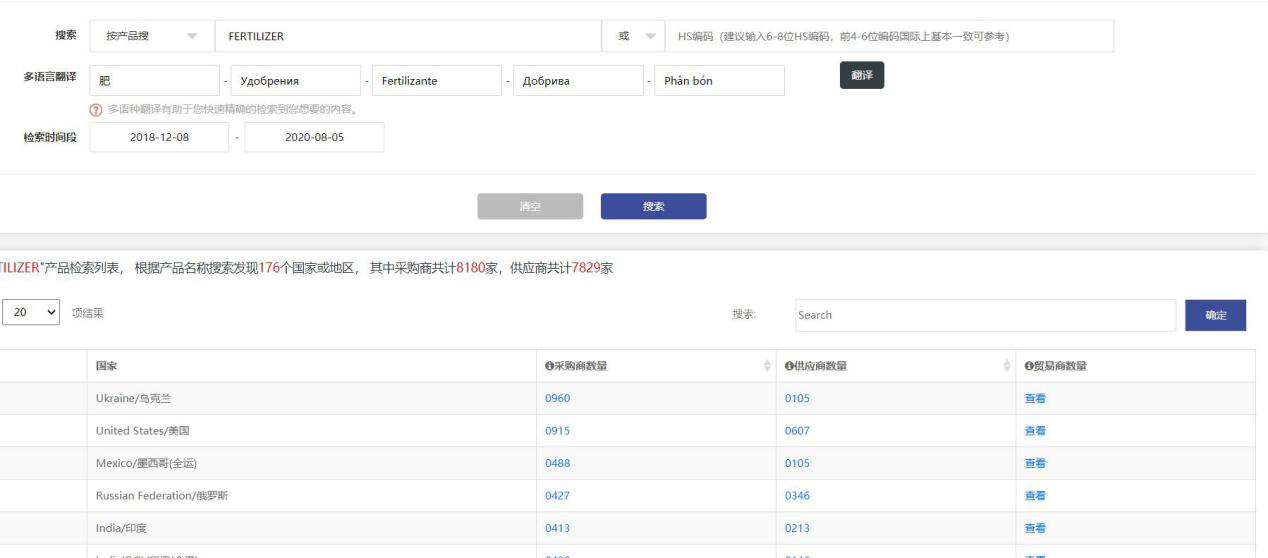Viewport: 1268px width, 558px height.
Task: Click the dark 翻译 translate button
Action: pos(861,76)
